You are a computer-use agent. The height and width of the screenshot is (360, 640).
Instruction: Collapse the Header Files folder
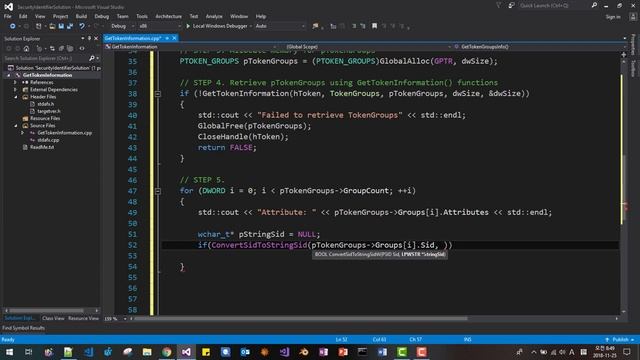16,97
